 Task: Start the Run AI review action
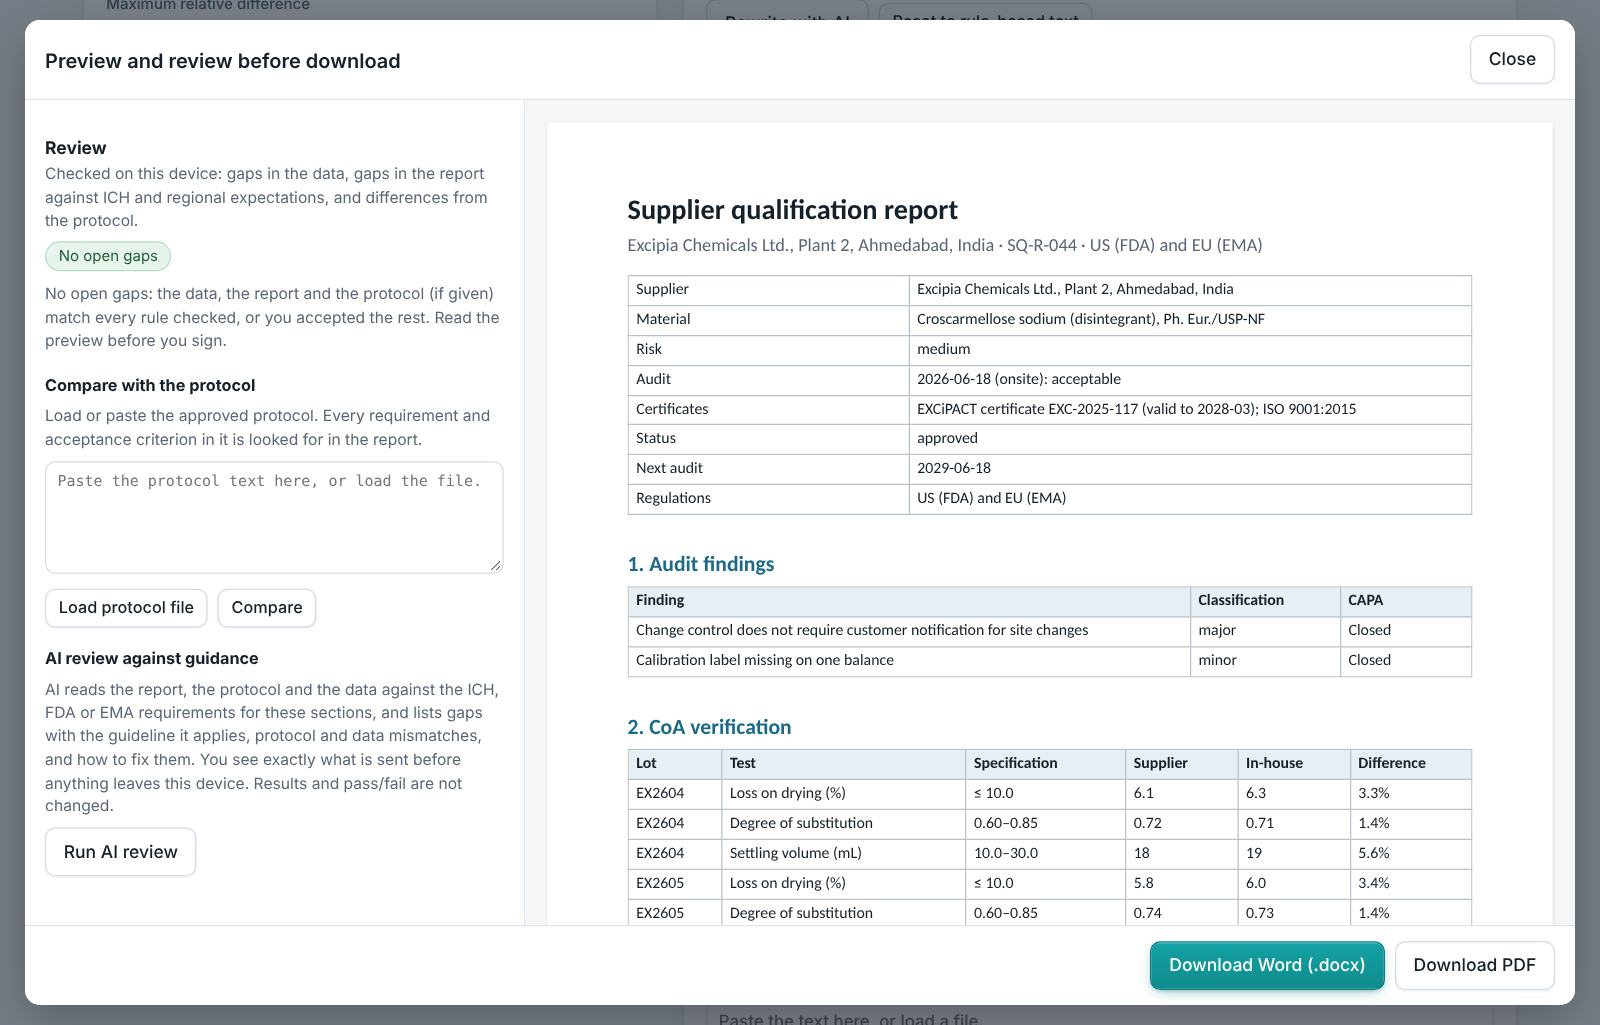(120, 852)
